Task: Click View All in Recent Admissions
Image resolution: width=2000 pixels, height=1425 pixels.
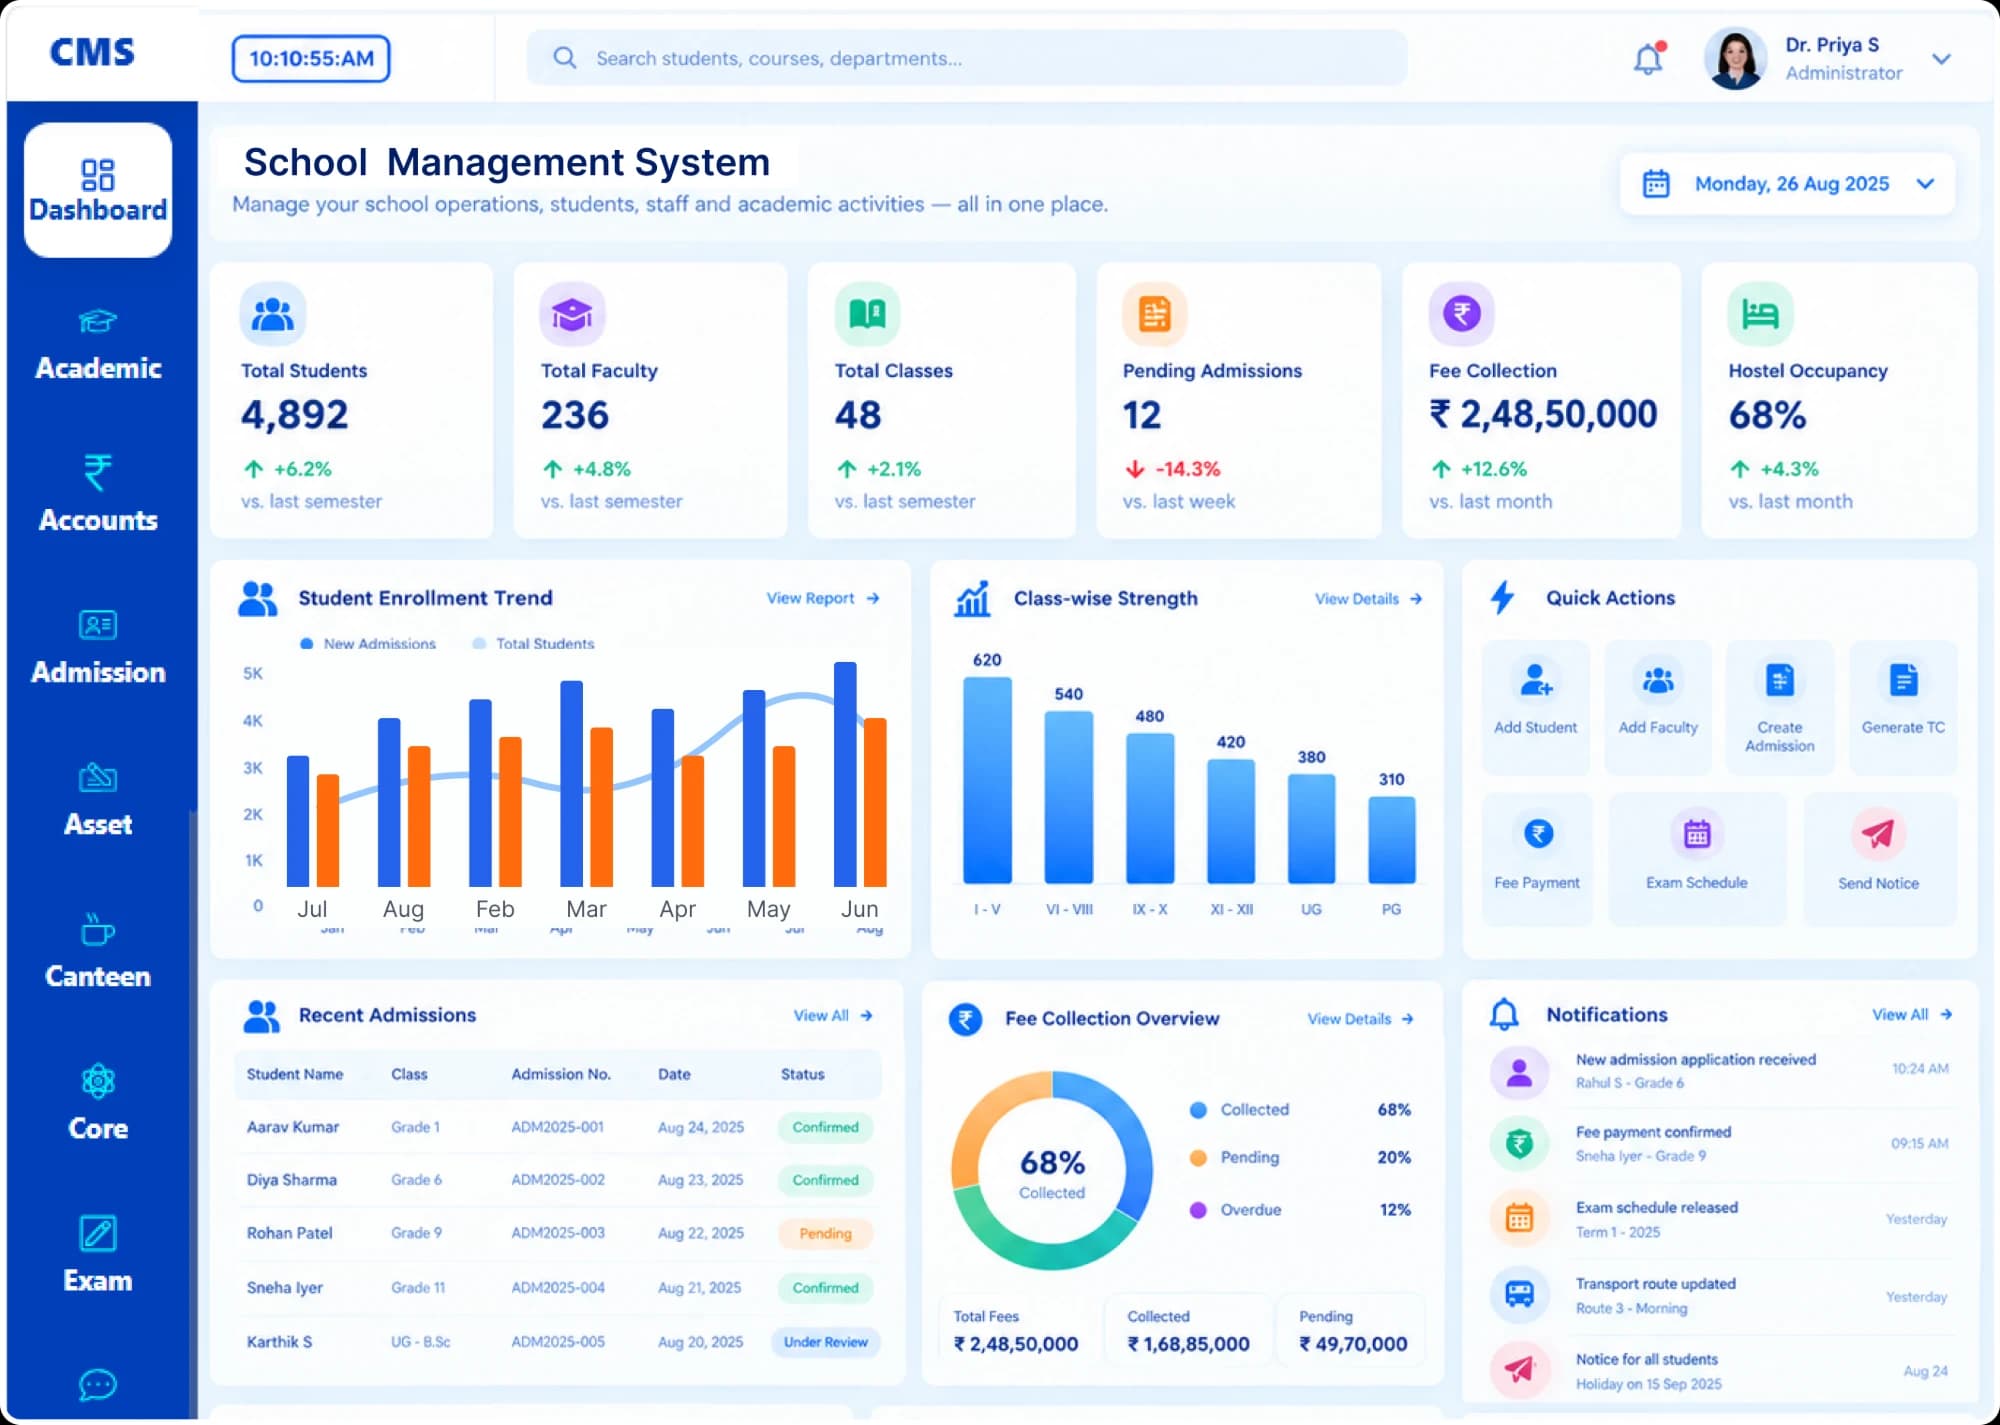Action: [833, 1015]
